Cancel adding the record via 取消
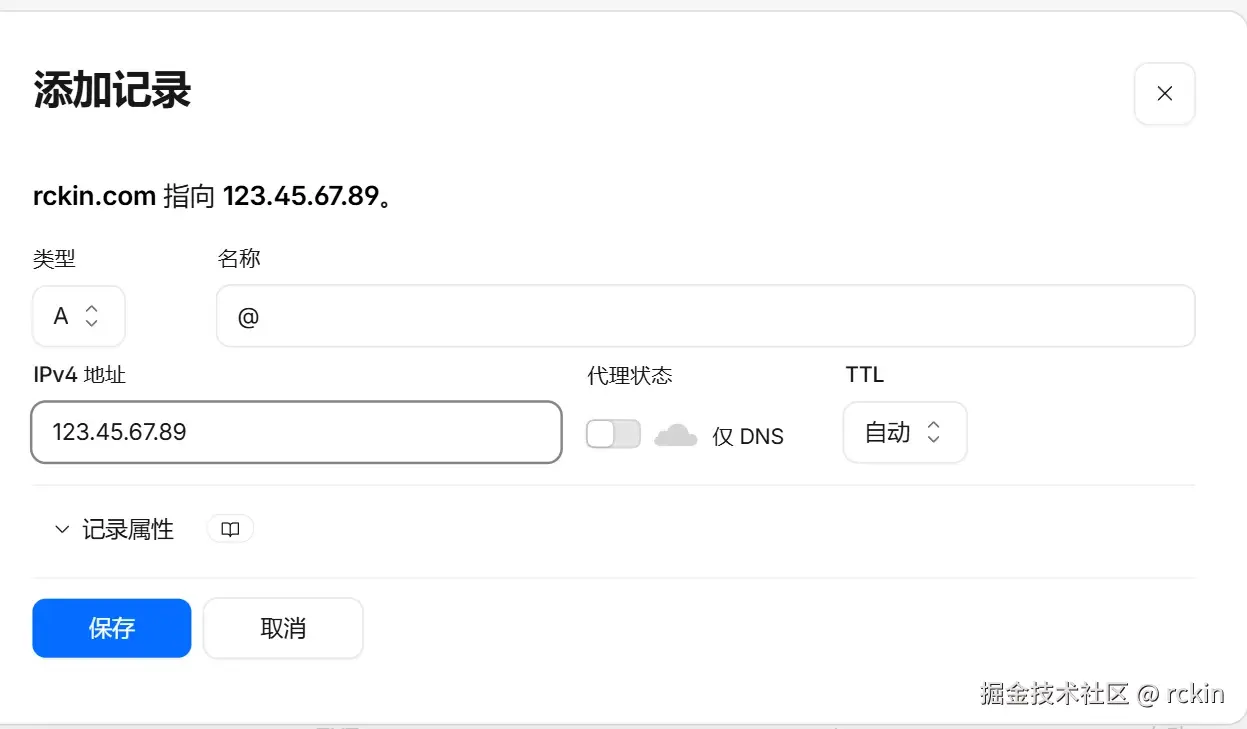1247x729 pixels. pos(283,628)
